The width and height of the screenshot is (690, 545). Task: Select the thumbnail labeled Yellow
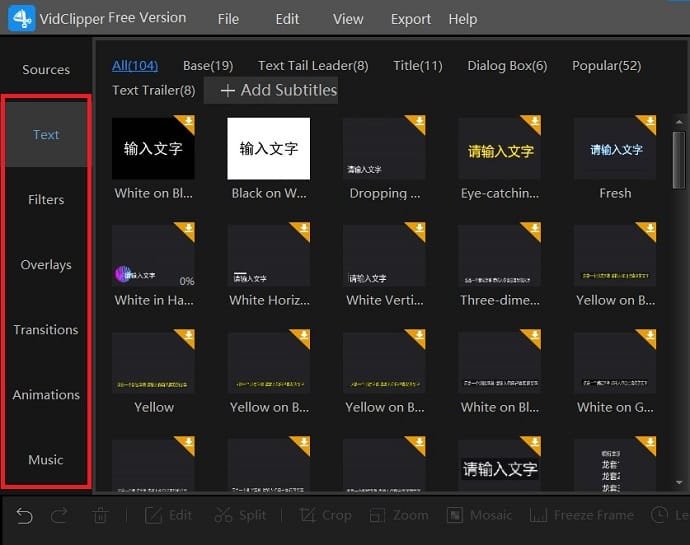click(153, 363)
